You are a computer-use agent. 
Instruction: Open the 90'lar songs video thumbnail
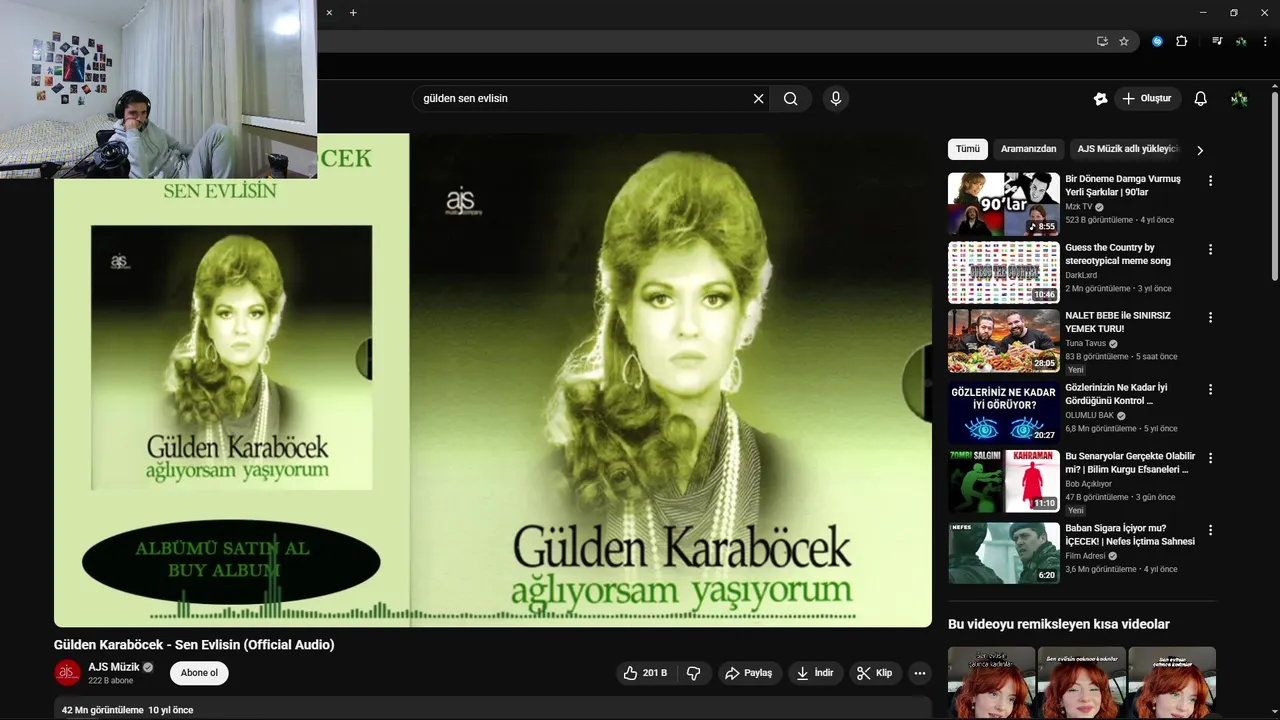point(1004,204)
